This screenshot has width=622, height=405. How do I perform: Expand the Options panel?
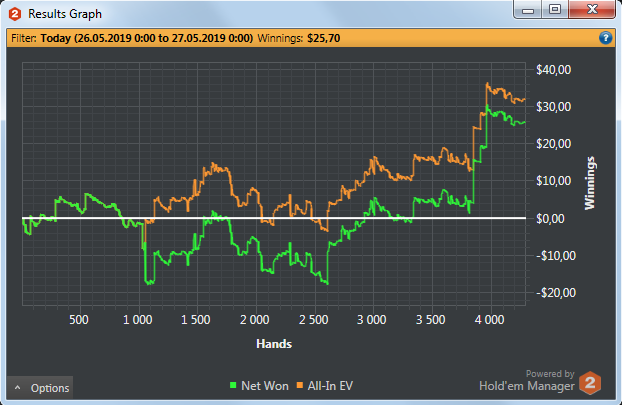pyautogui.click(x=40, y=388)
